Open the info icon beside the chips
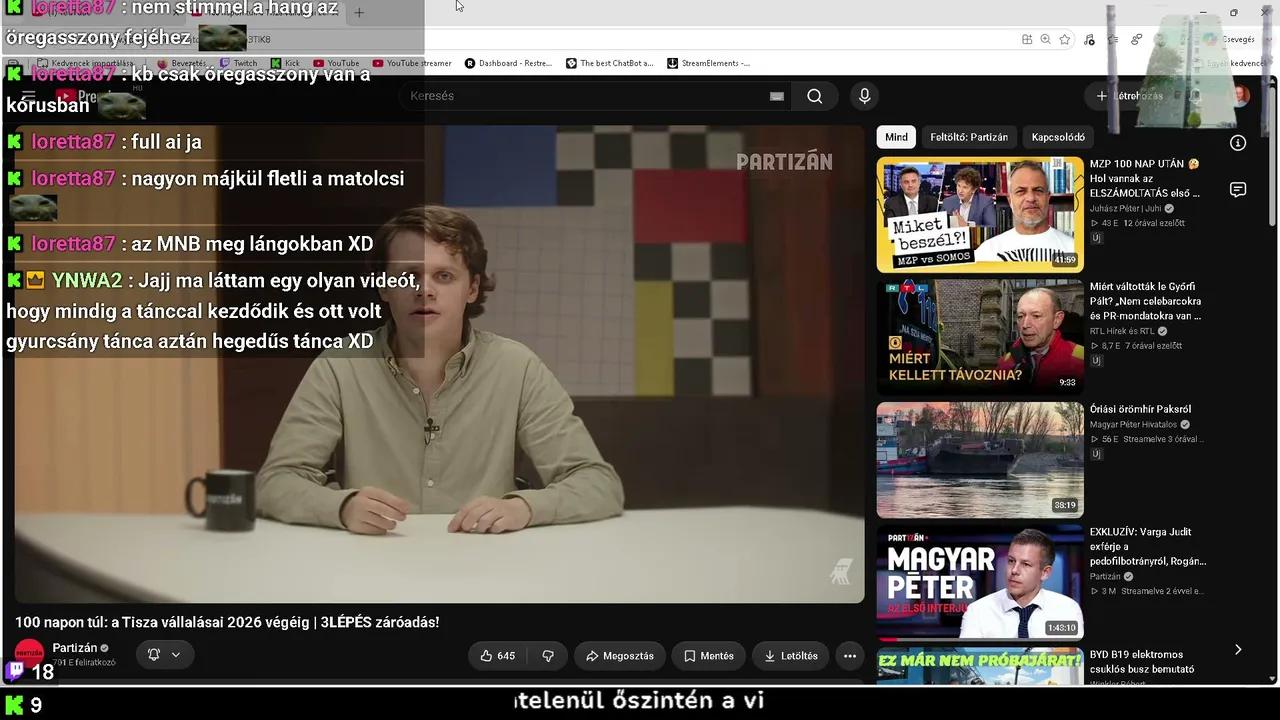Viewport: 1280px width, 720px height. [x=1238, y=143]
